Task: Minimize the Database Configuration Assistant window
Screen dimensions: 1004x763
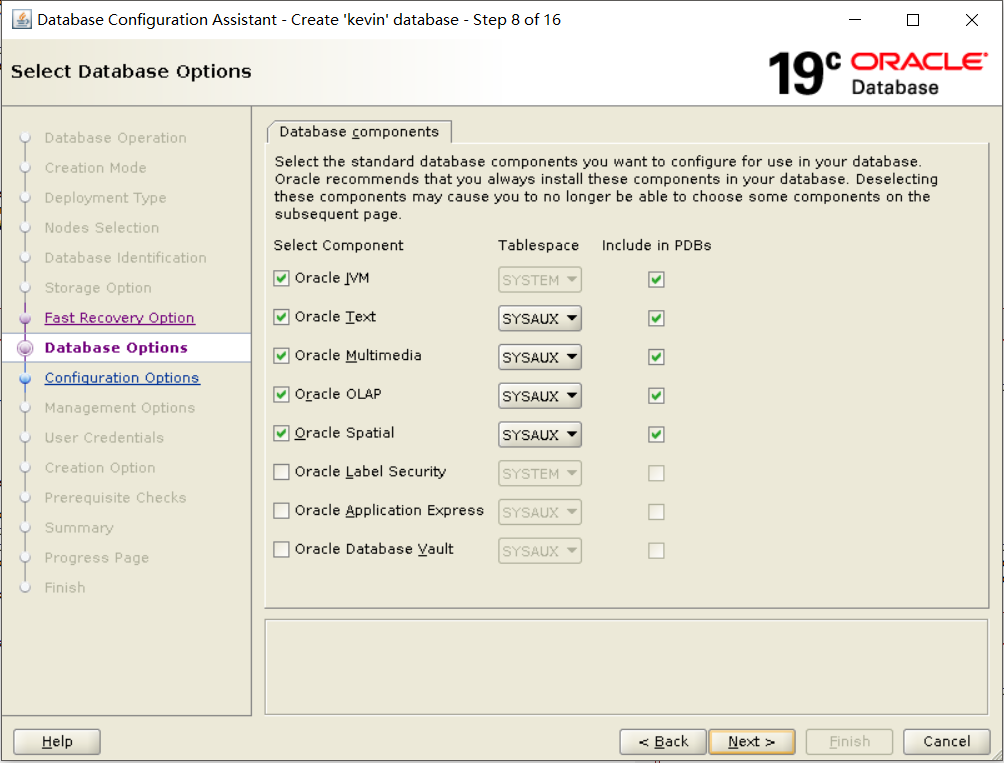Action: [x=855, y=20]
